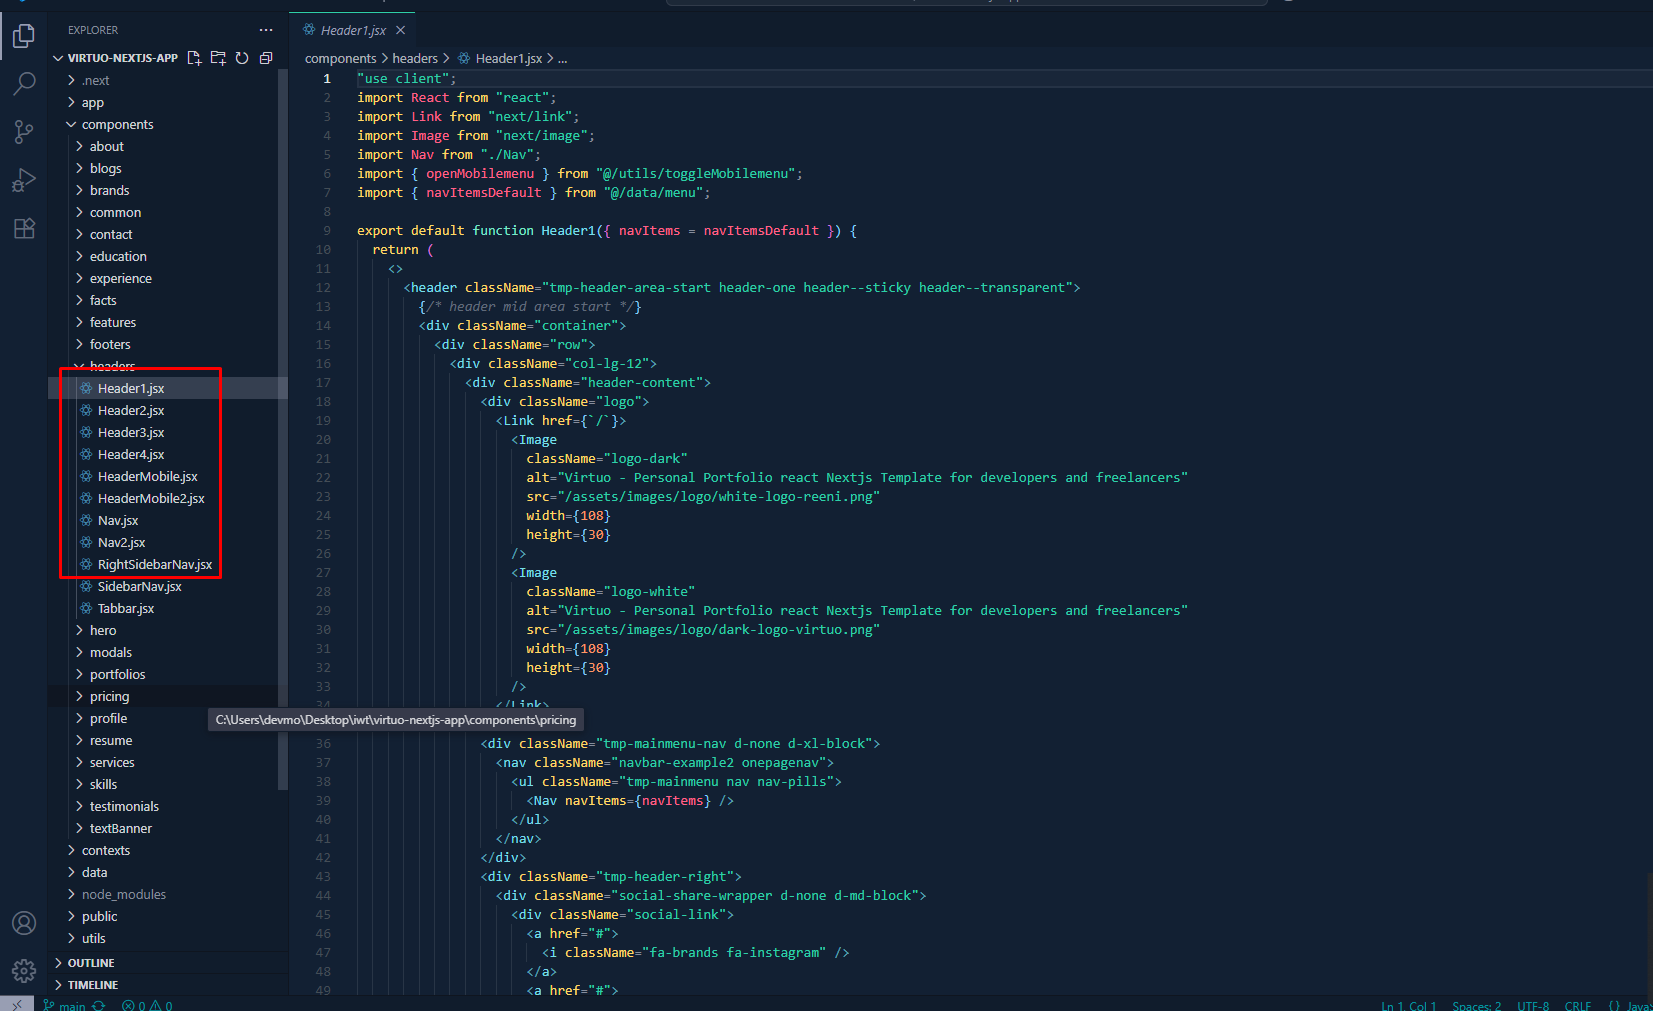The image size is (1653, 1011).
Task: Refresh the explorer file tree
Action: pos(242,58)
